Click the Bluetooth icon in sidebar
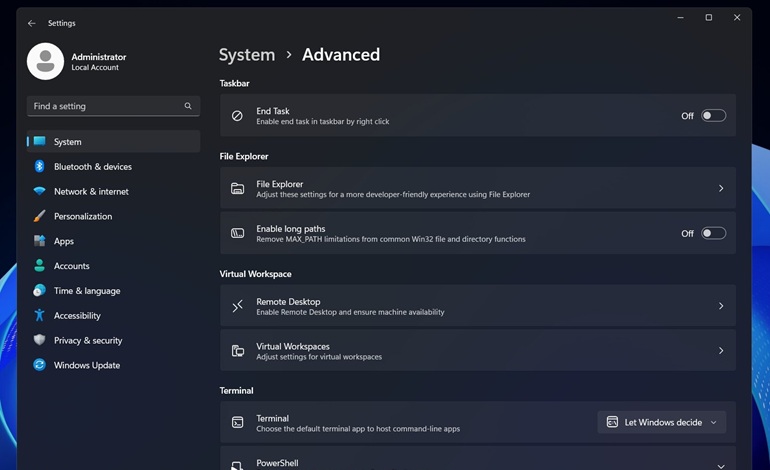Image resolution: width=770 pixels, height=470 pixels. coord(40,166)
